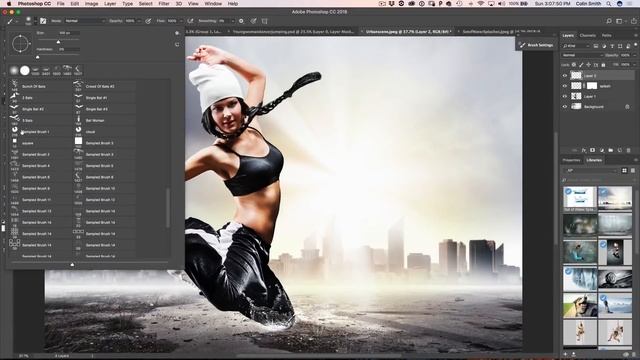Open the layer blend mode dropdown in the Layers panel
Image resolution: width=640 pixels, height=360 pixels.
pyautogui.click(x=582, y=55)
